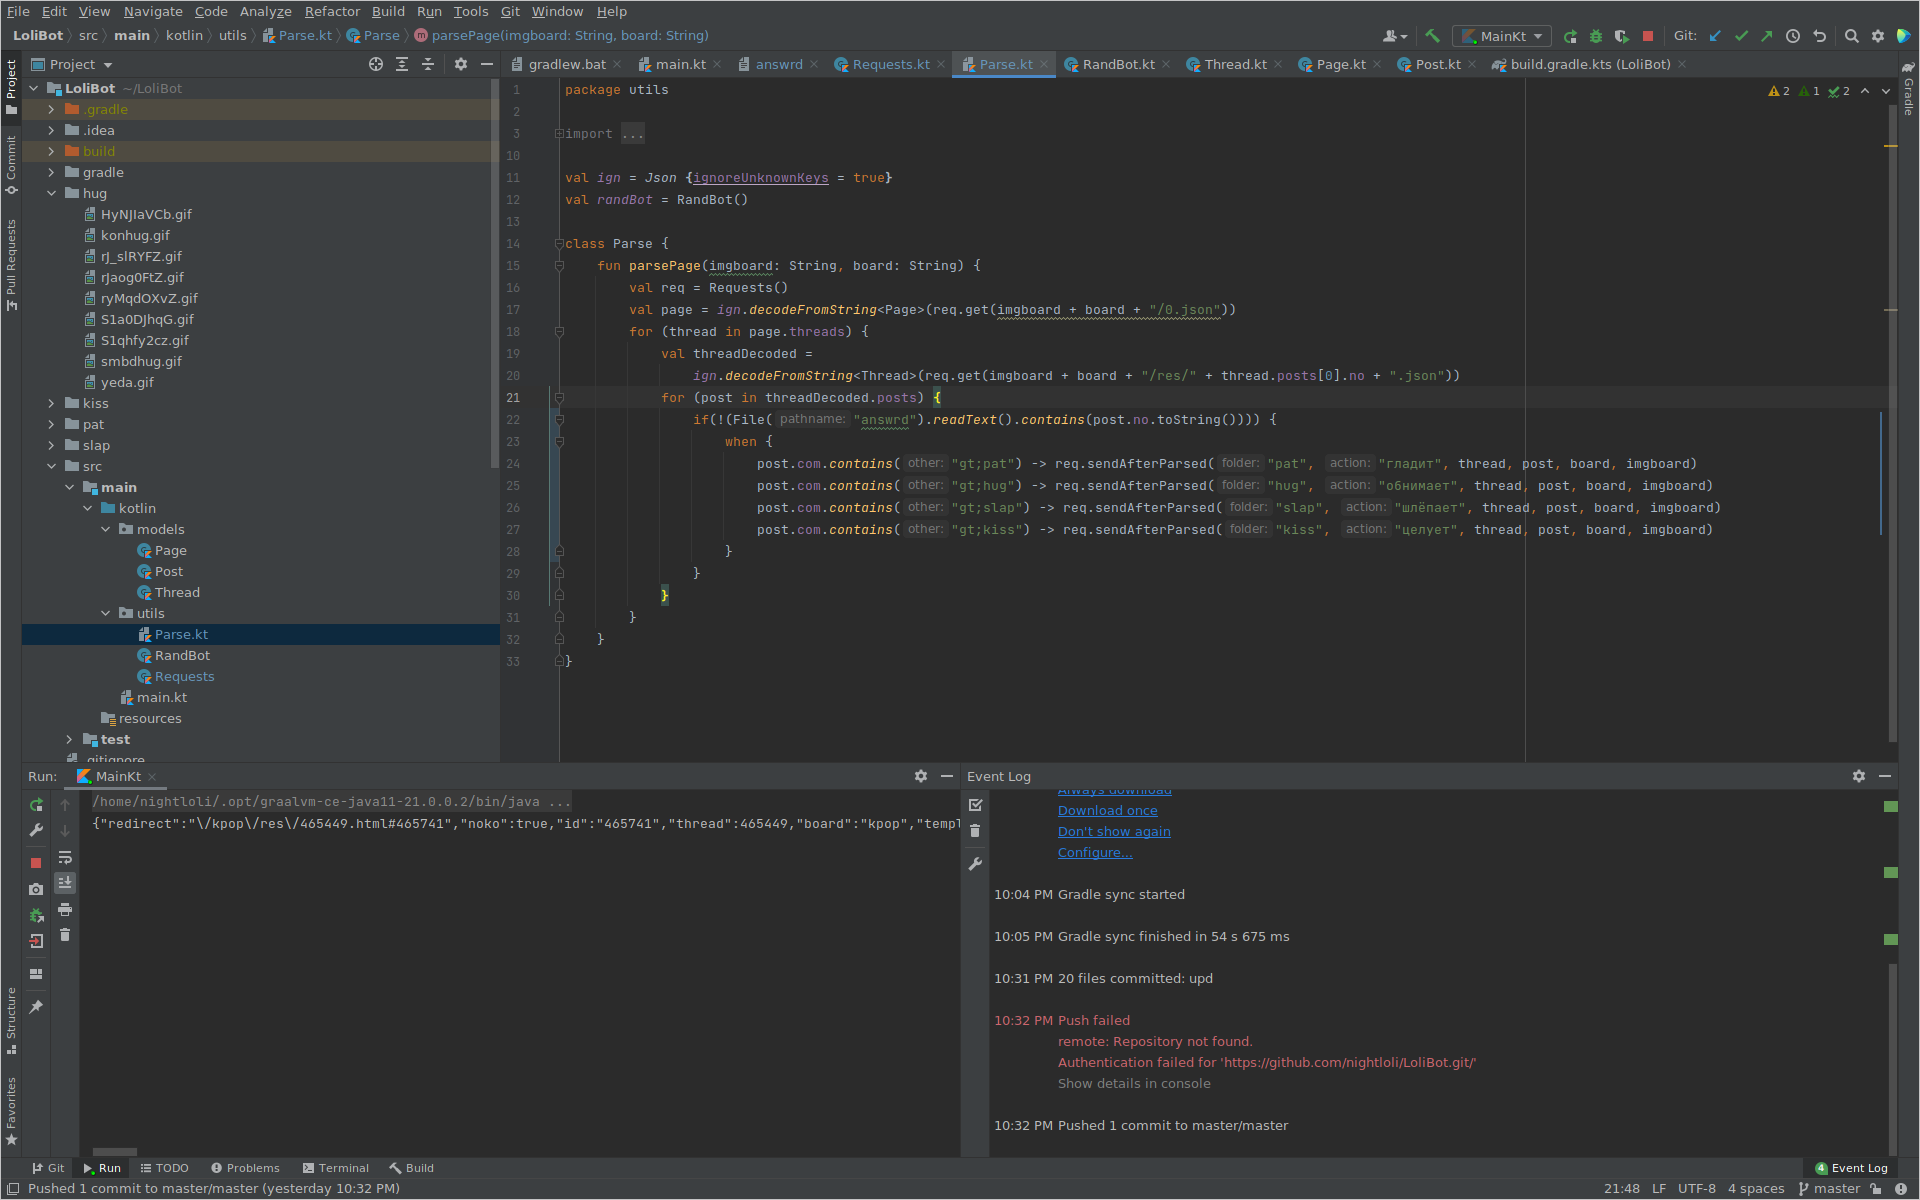Expand the kiss folder

click(x=51, y=404)
